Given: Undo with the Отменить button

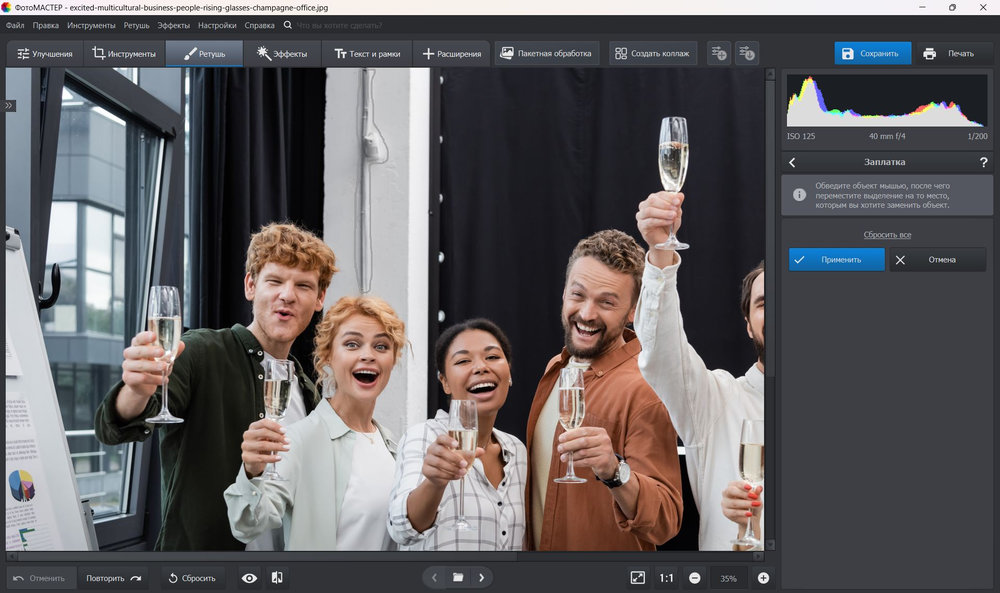Looking at the screenshot, I should 41,578.
